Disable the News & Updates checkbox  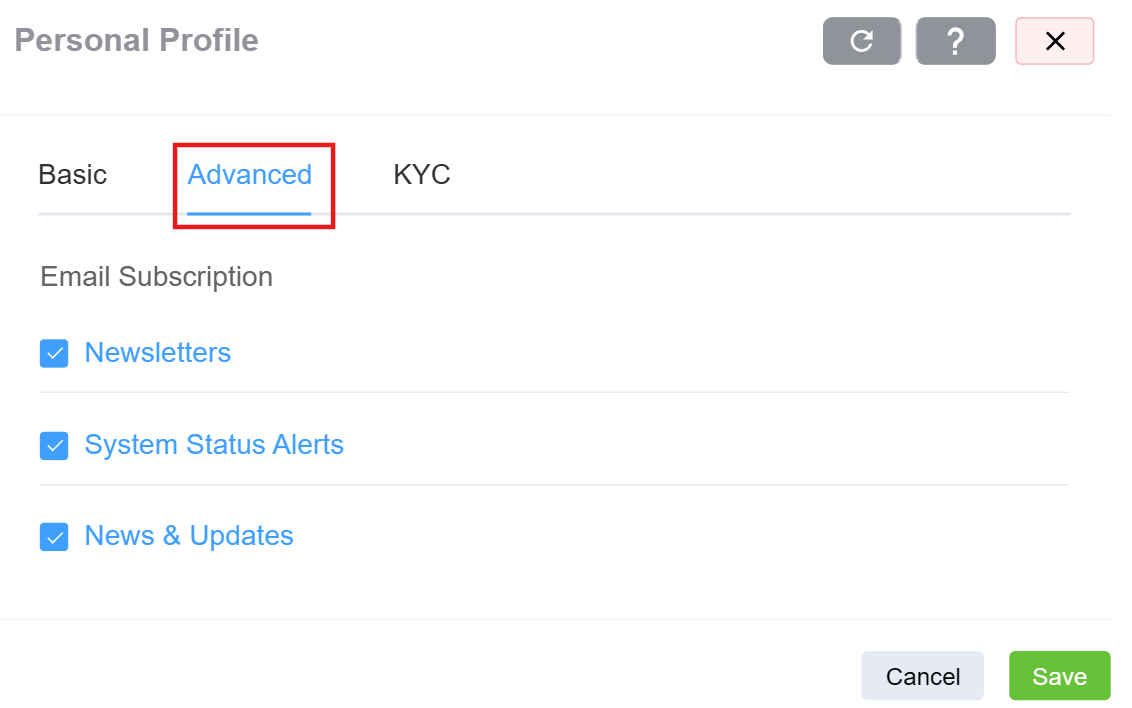(54, 537)
